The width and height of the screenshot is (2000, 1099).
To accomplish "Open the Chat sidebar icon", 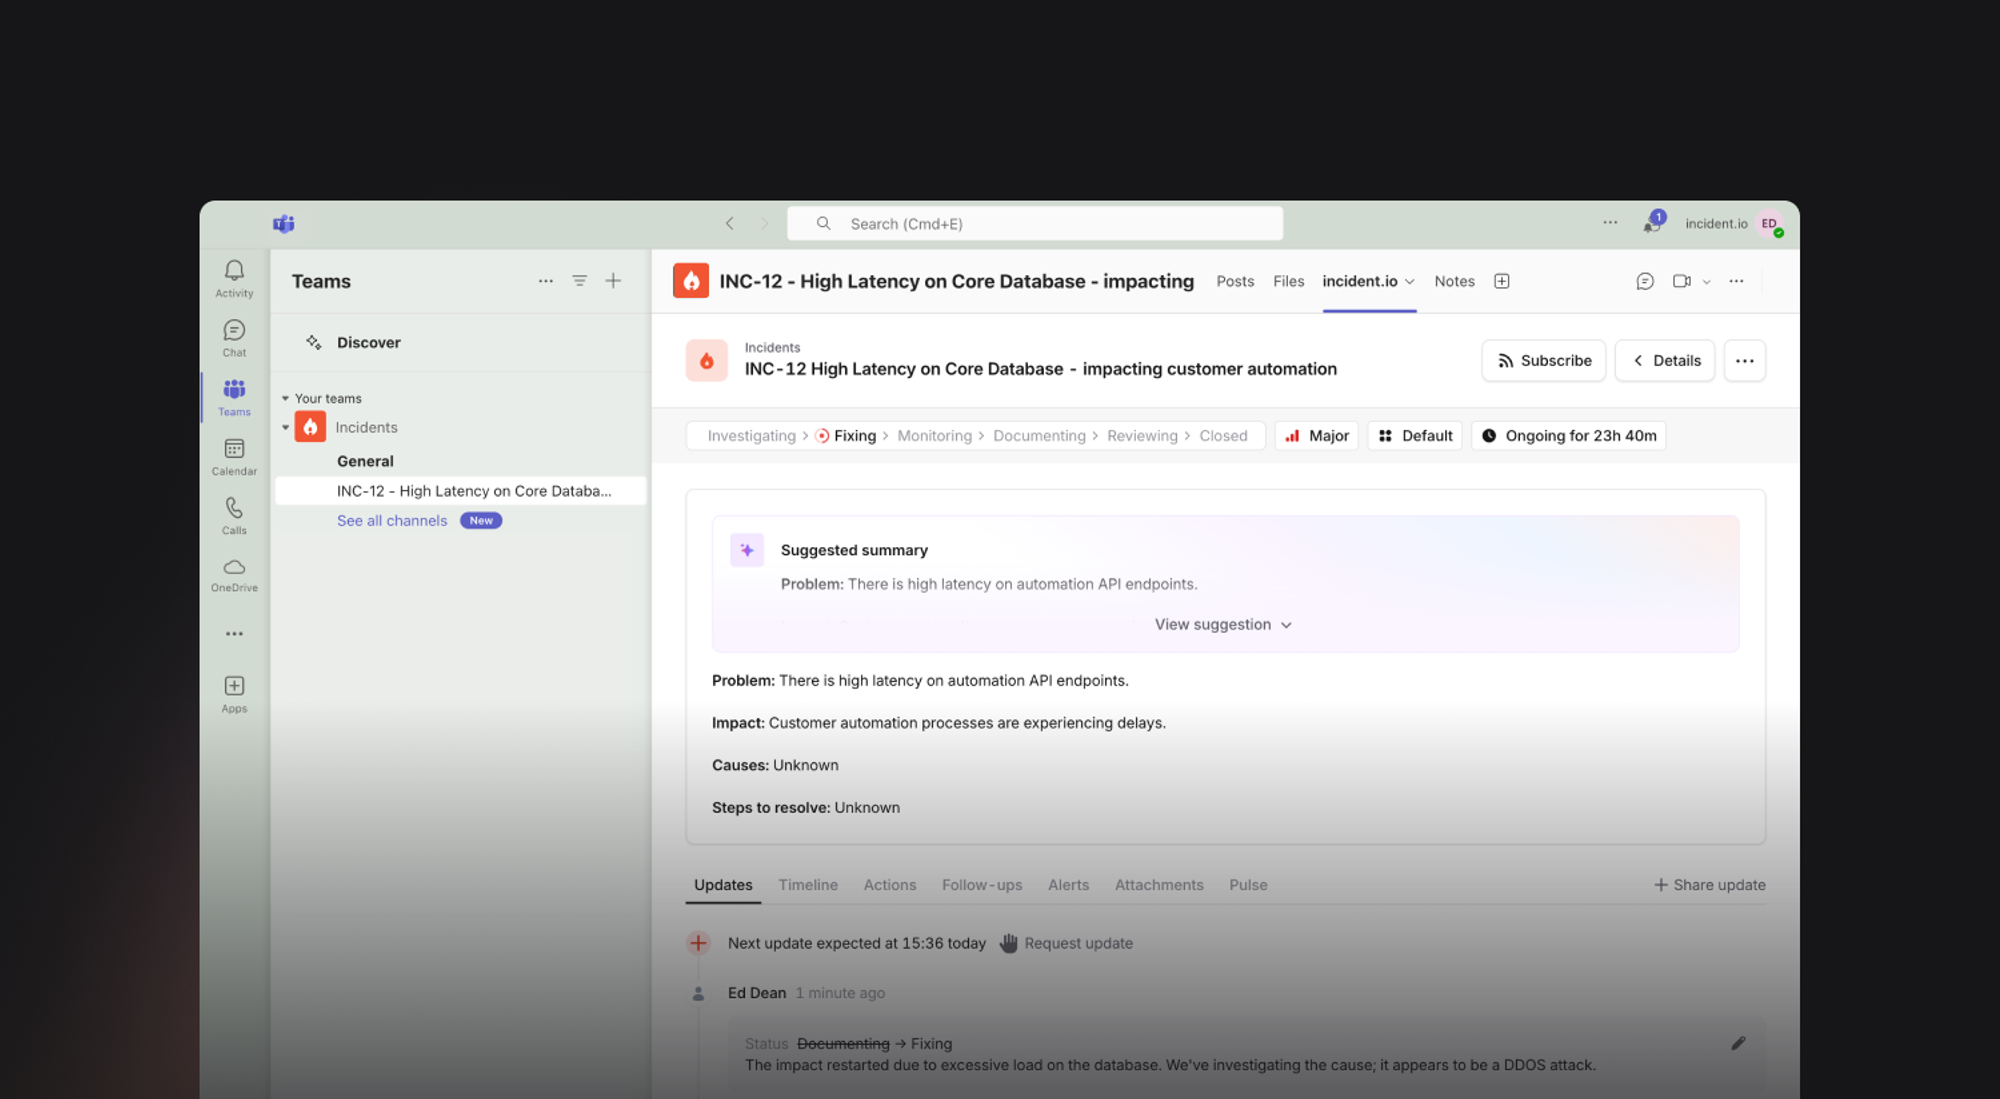I will pos(234,331).
